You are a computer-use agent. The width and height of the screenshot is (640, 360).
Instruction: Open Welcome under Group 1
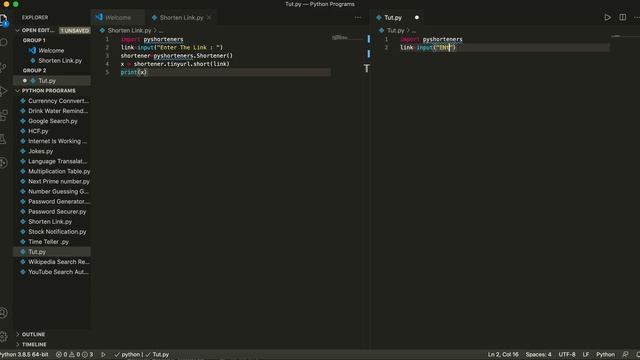pos(52,51)
